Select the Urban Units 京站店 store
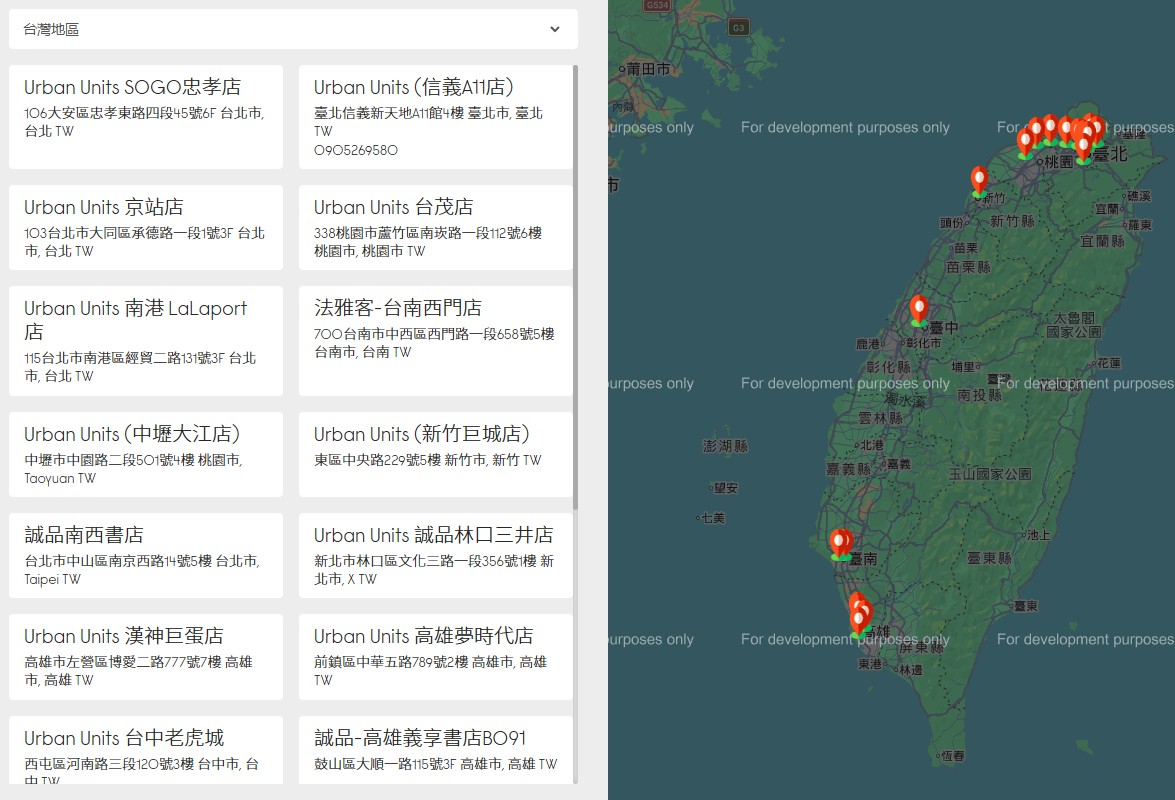This screenshot has height=800, width=1175. [x=146, y=227]
